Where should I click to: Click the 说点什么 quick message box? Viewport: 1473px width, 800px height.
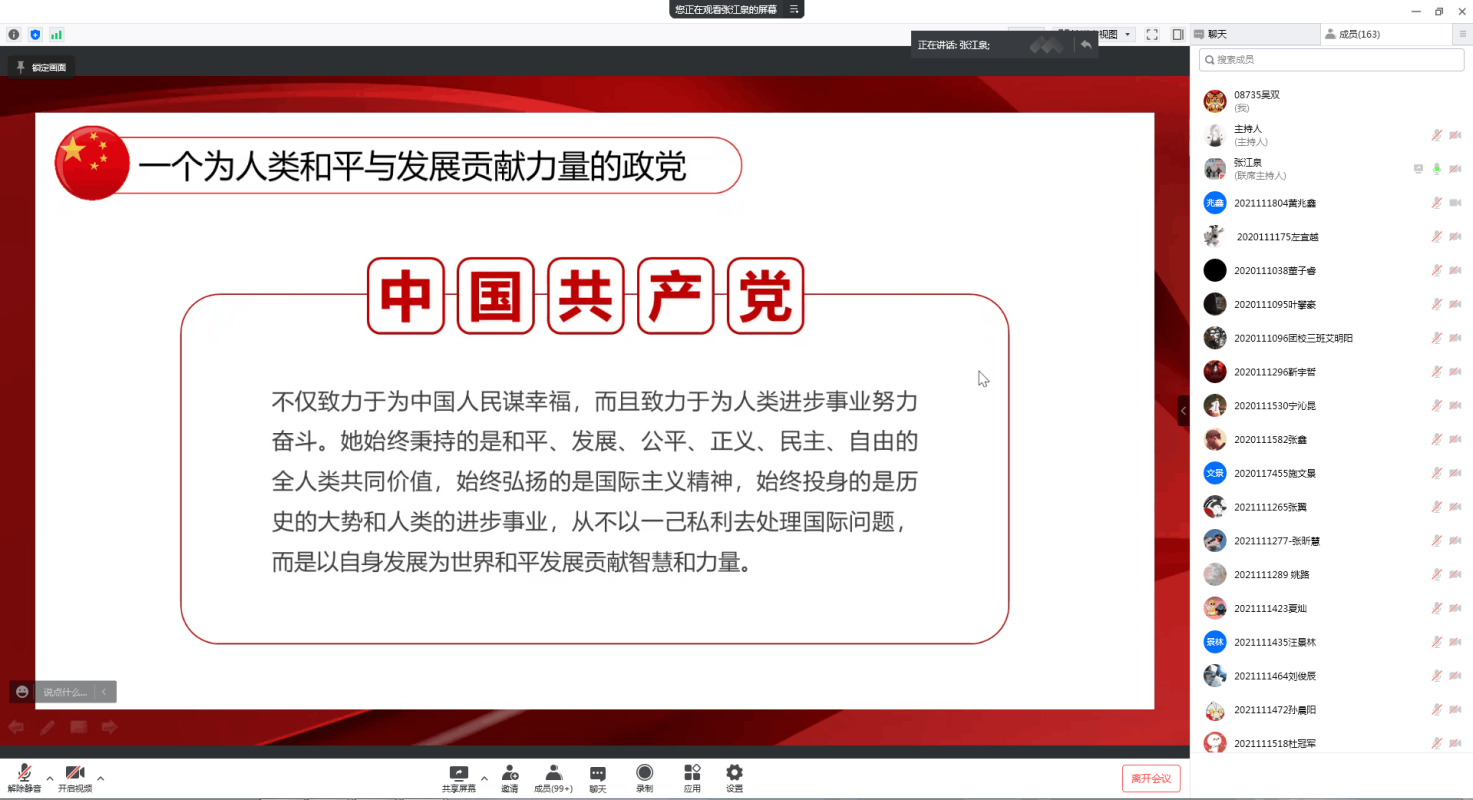pyautogui.click(x=65, y=692)
